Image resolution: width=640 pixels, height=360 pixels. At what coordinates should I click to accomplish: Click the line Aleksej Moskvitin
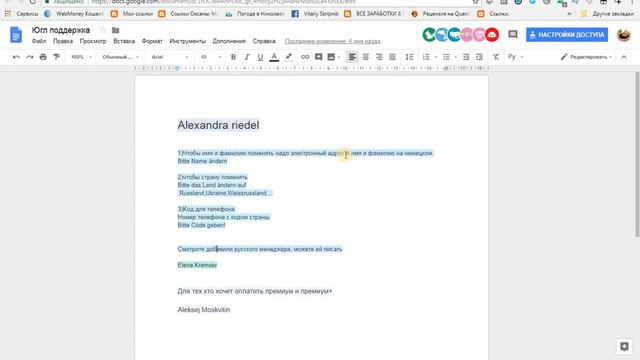pyautogui.click(x=204, y=310)
